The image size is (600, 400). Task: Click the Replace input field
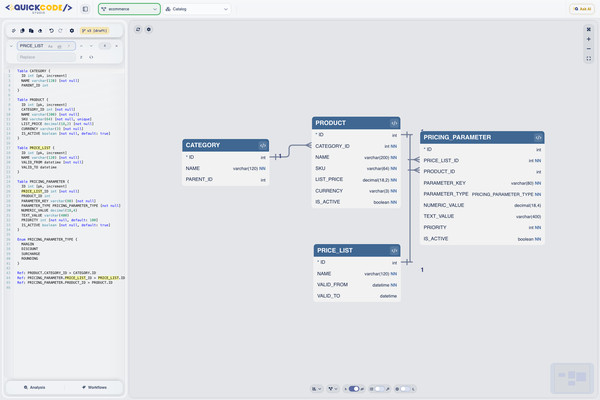(x=46, y=57)
